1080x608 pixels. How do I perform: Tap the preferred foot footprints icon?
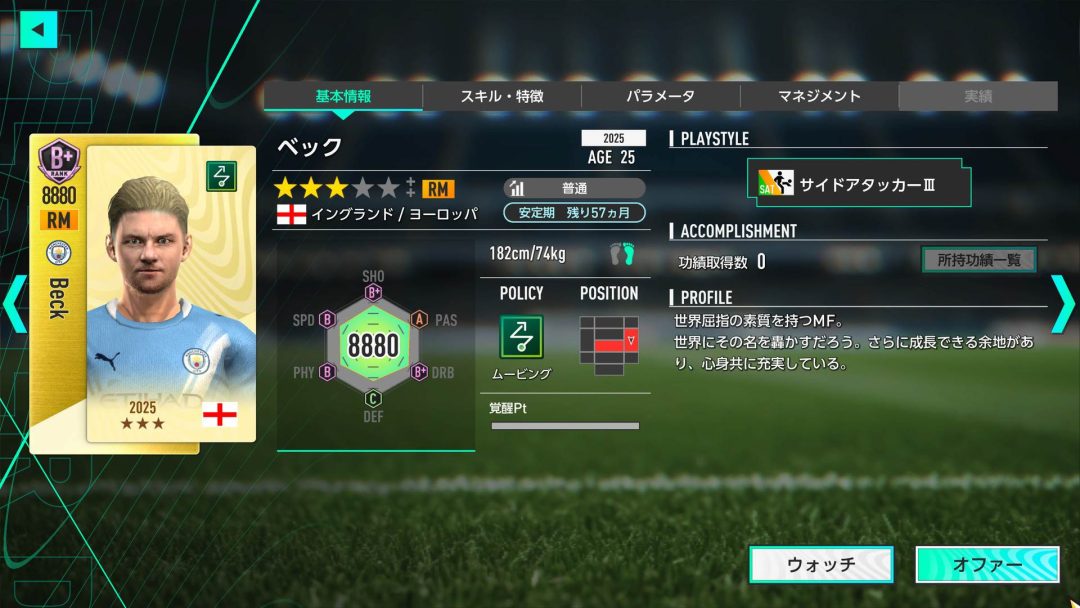pos(622,254)
